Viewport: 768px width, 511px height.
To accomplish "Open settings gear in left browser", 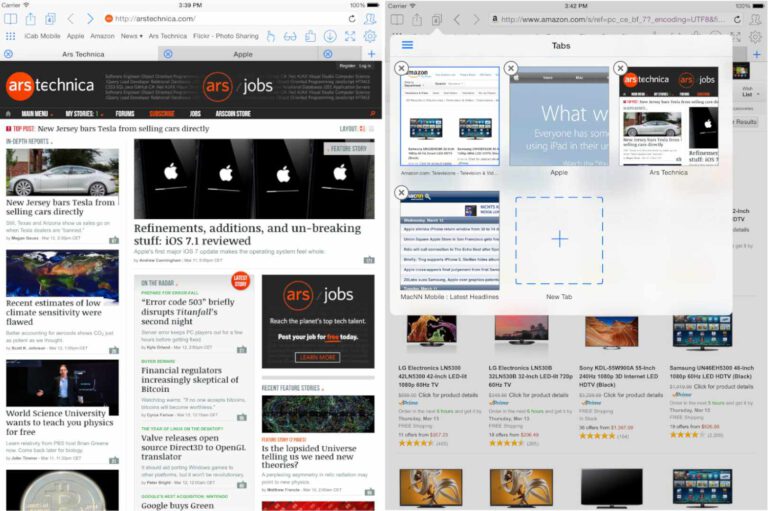I will (370, 36).
